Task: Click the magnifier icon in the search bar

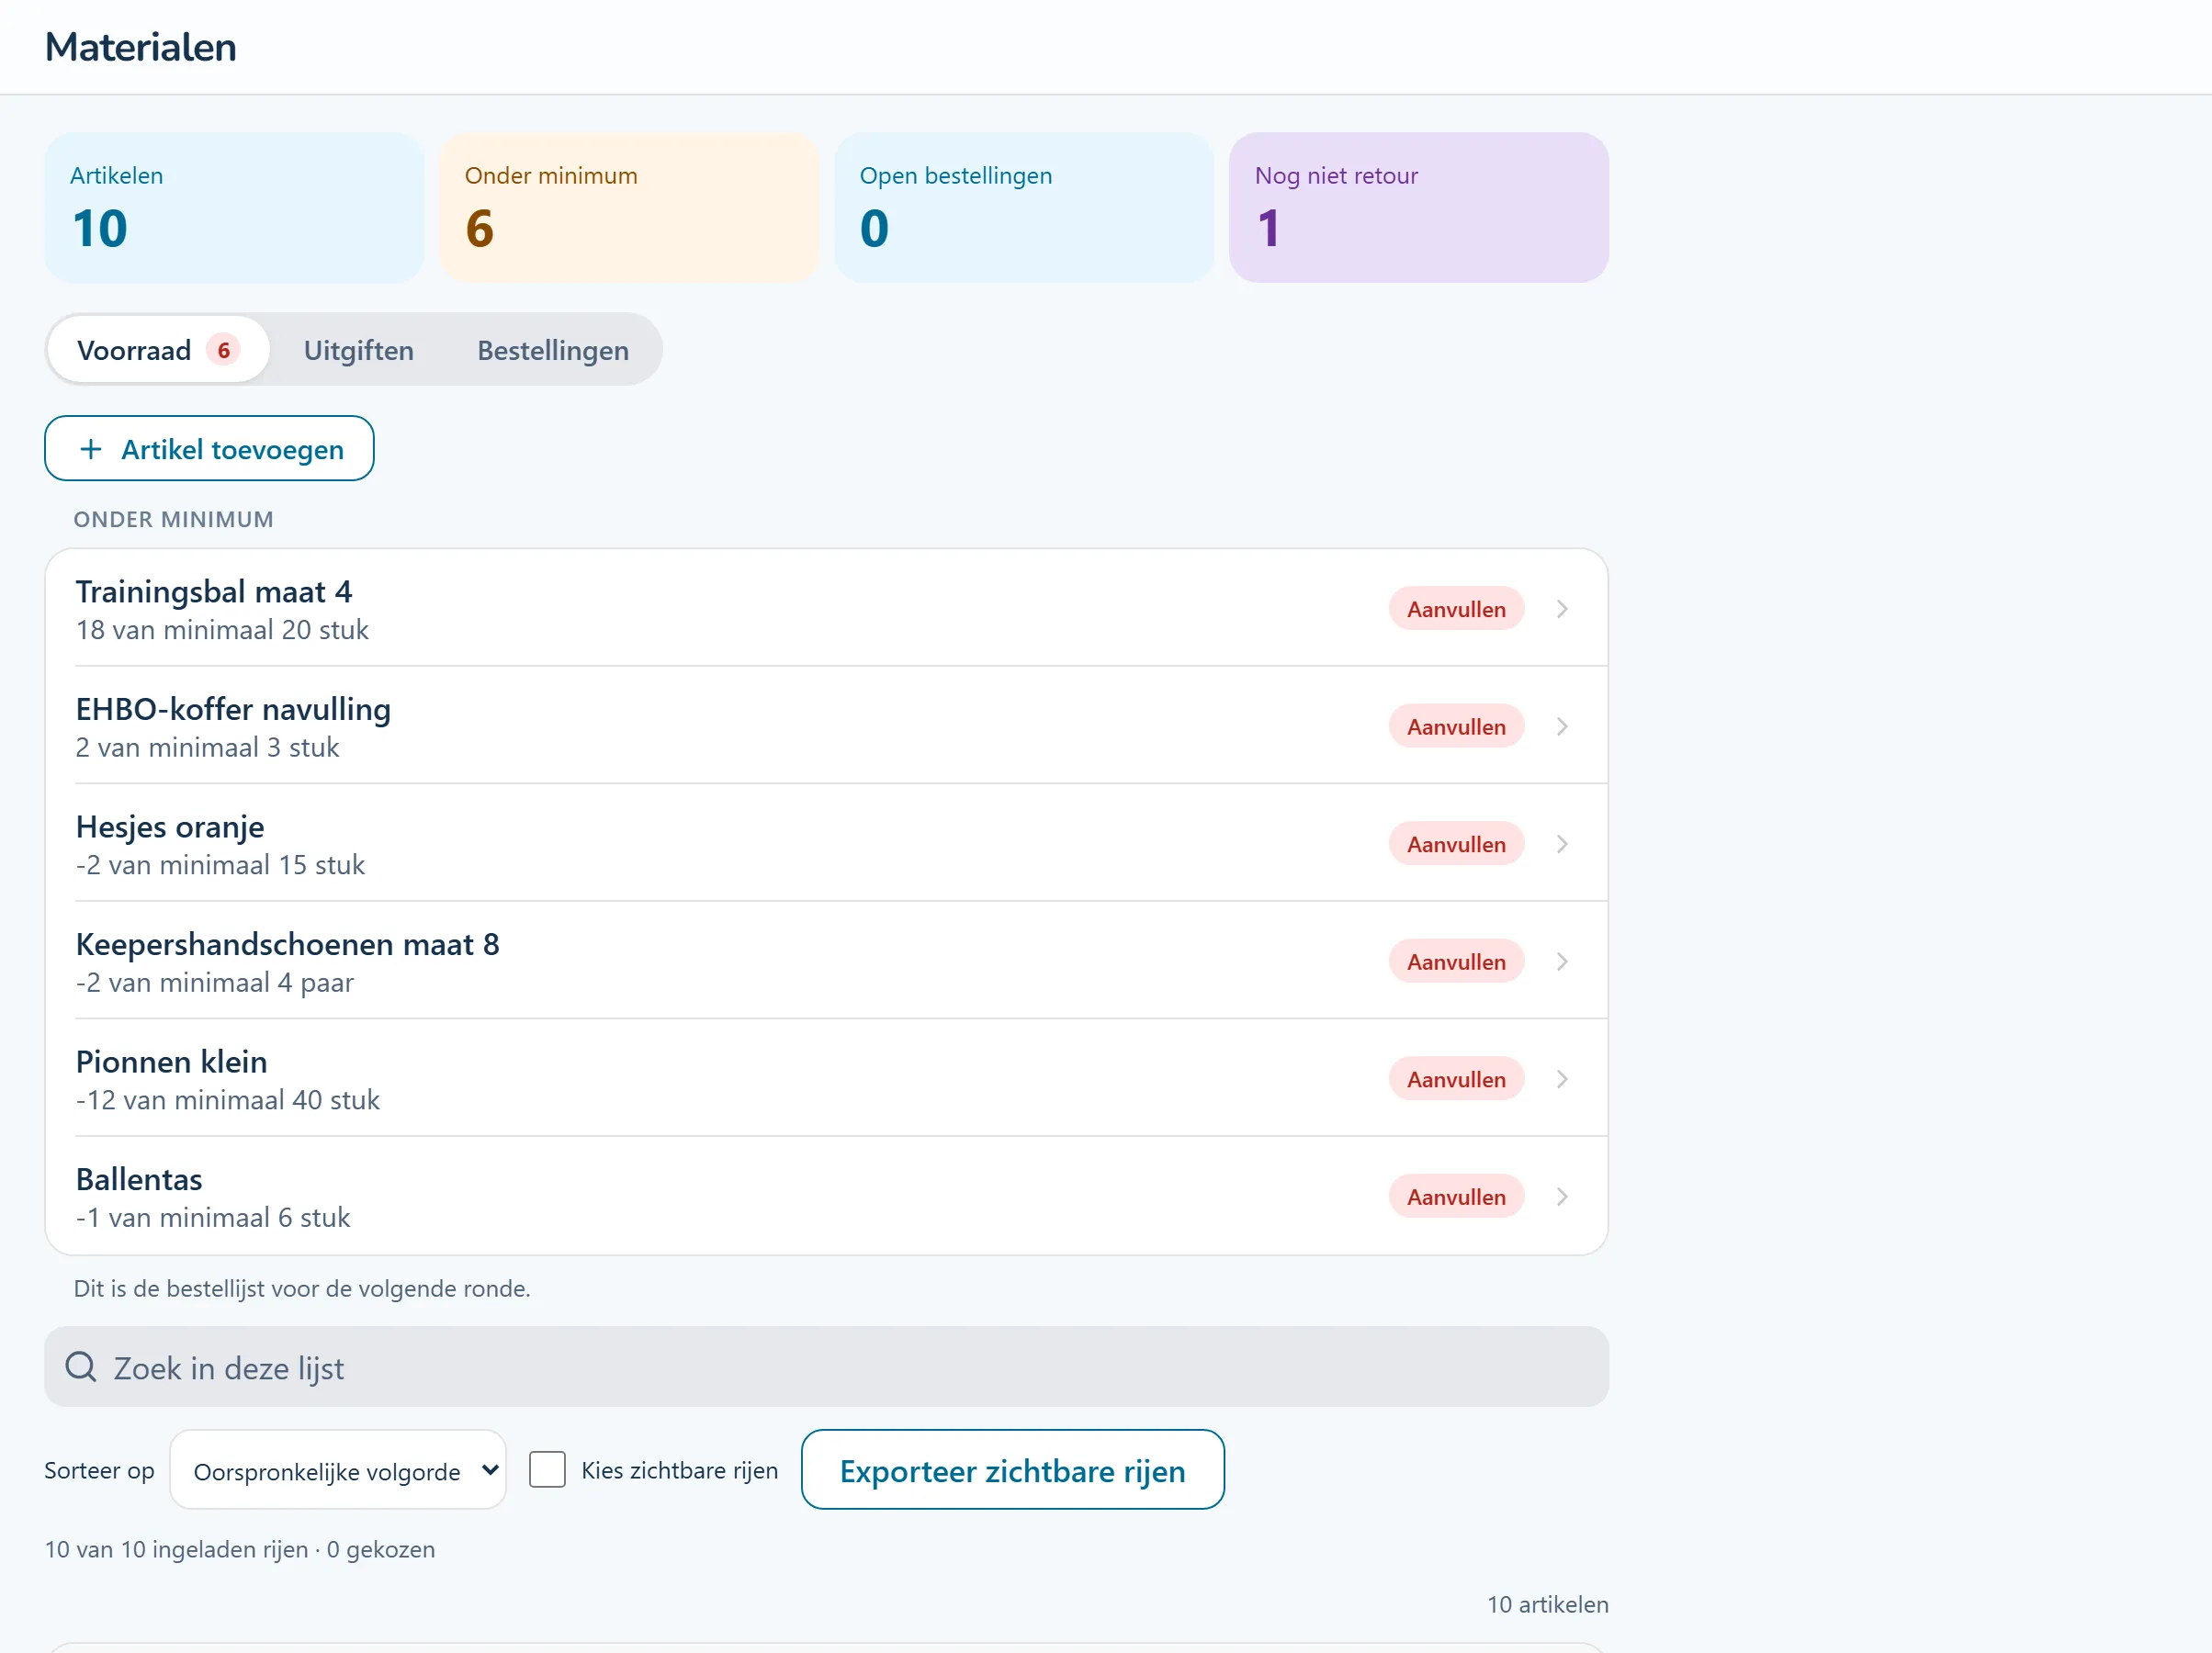Action: 81,1367
